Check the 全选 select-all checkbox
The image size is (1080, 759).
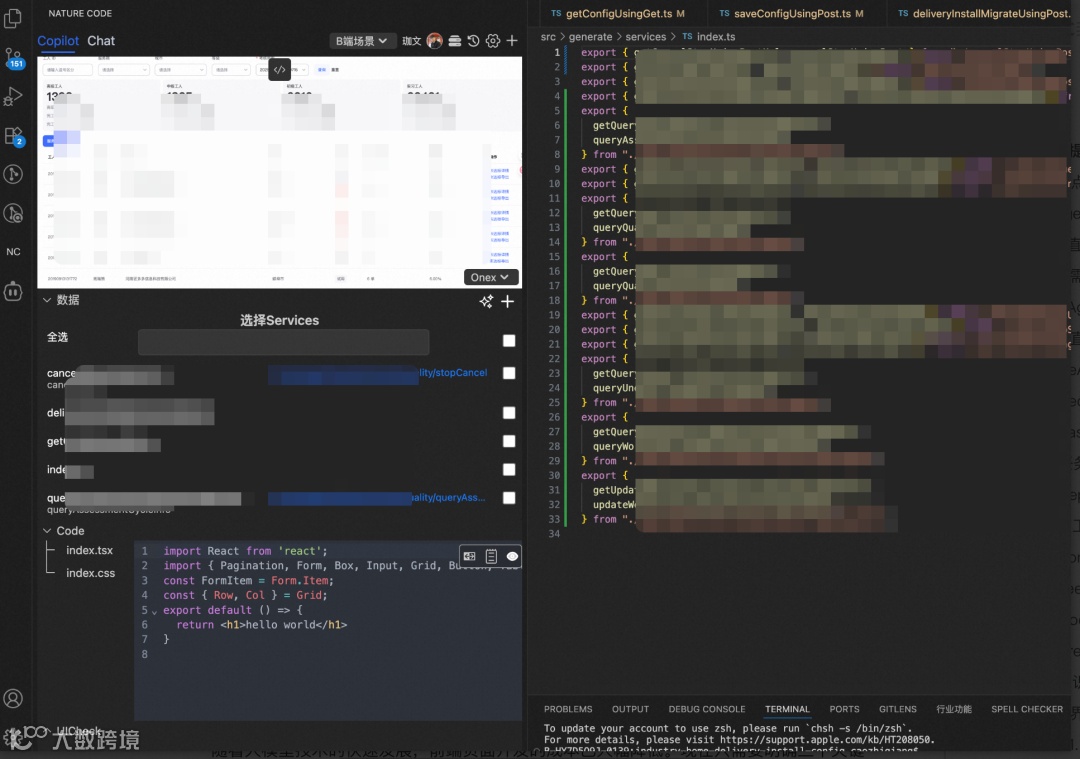509,340
